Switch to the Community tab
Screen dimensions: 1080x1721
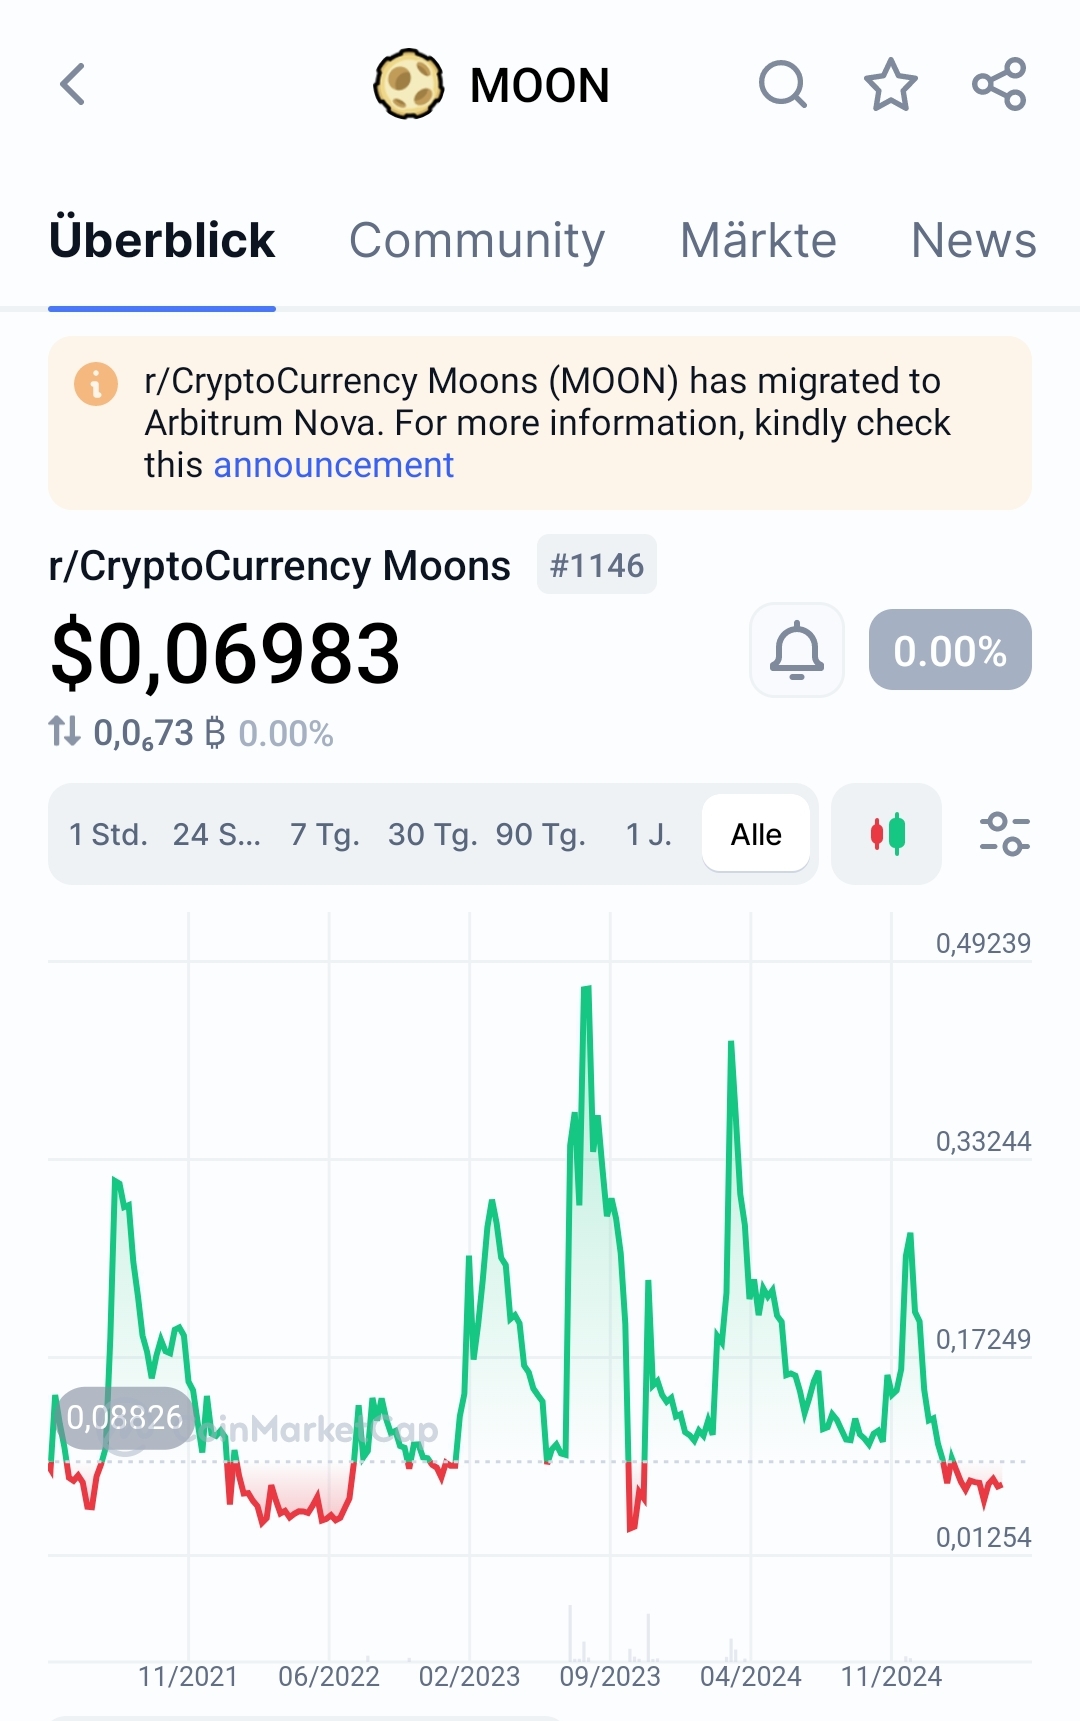(x=477, y=240)
